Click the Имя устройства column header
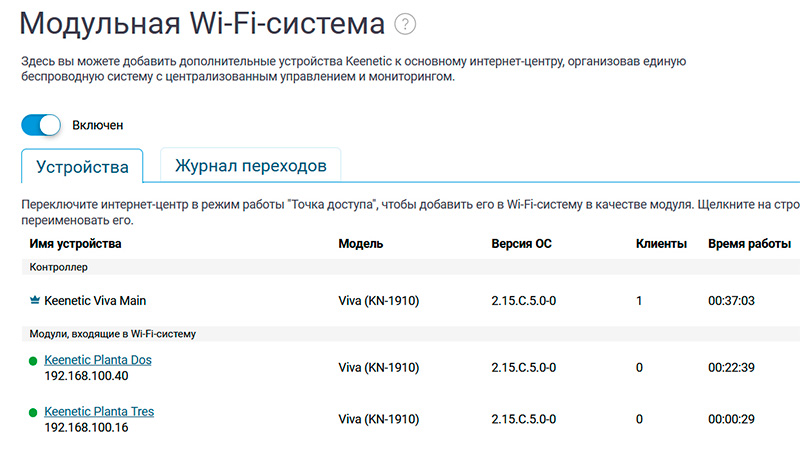The image size is (800, 453). [76, 244]
